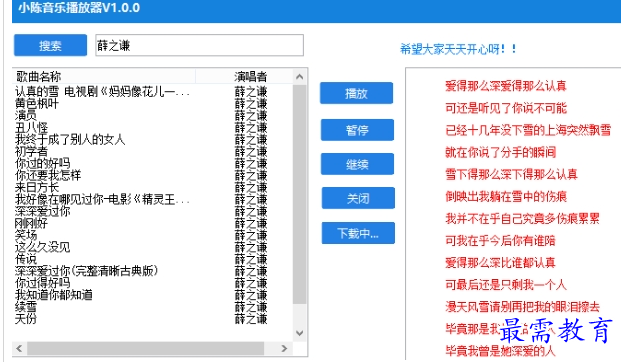Select the song 深深爱过你

tap(42, 211)
